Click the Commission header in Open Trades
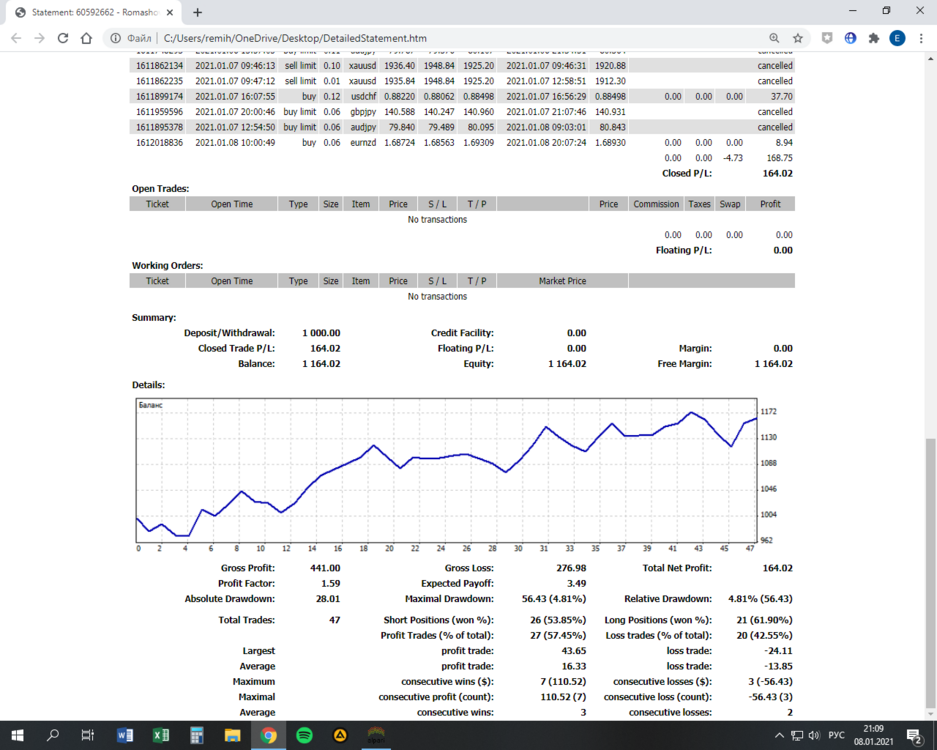 656,204
